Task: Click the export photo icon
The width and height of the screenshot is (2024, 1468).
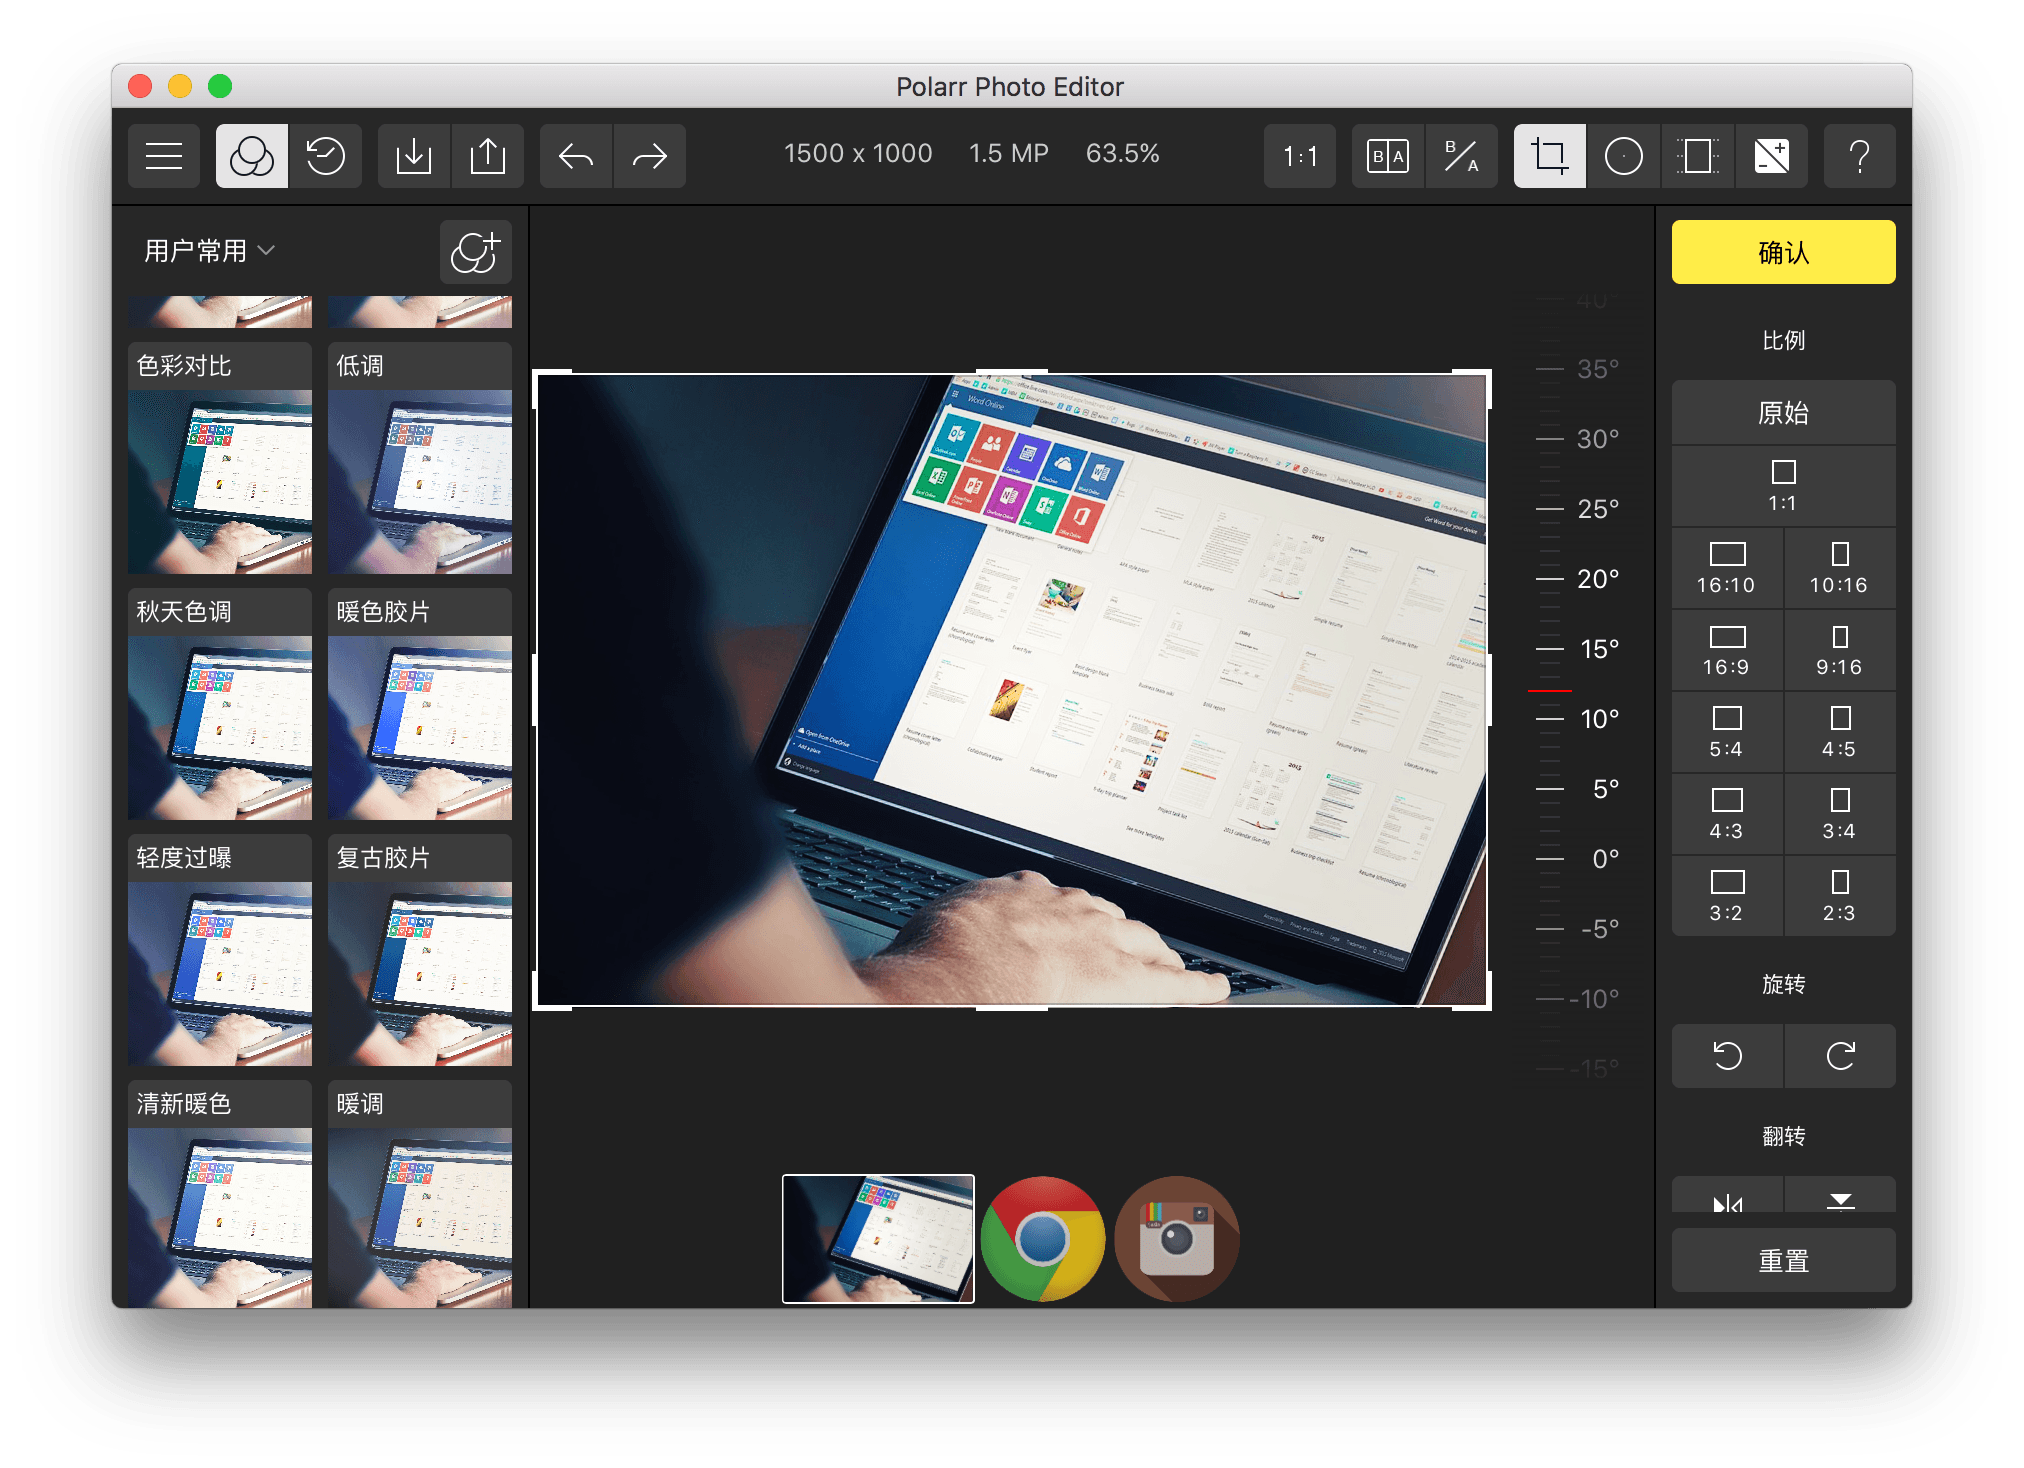Action: tap(488, 156)
